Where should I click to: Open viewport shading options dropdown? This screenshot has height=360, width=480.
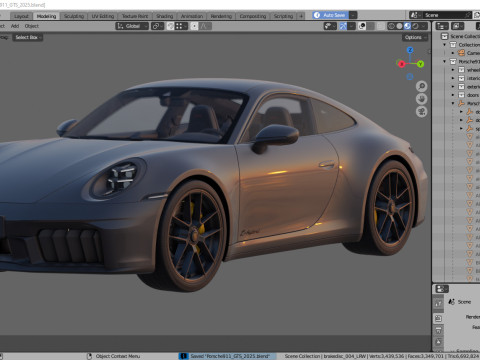pyautogui.click(x=424, y=26)
